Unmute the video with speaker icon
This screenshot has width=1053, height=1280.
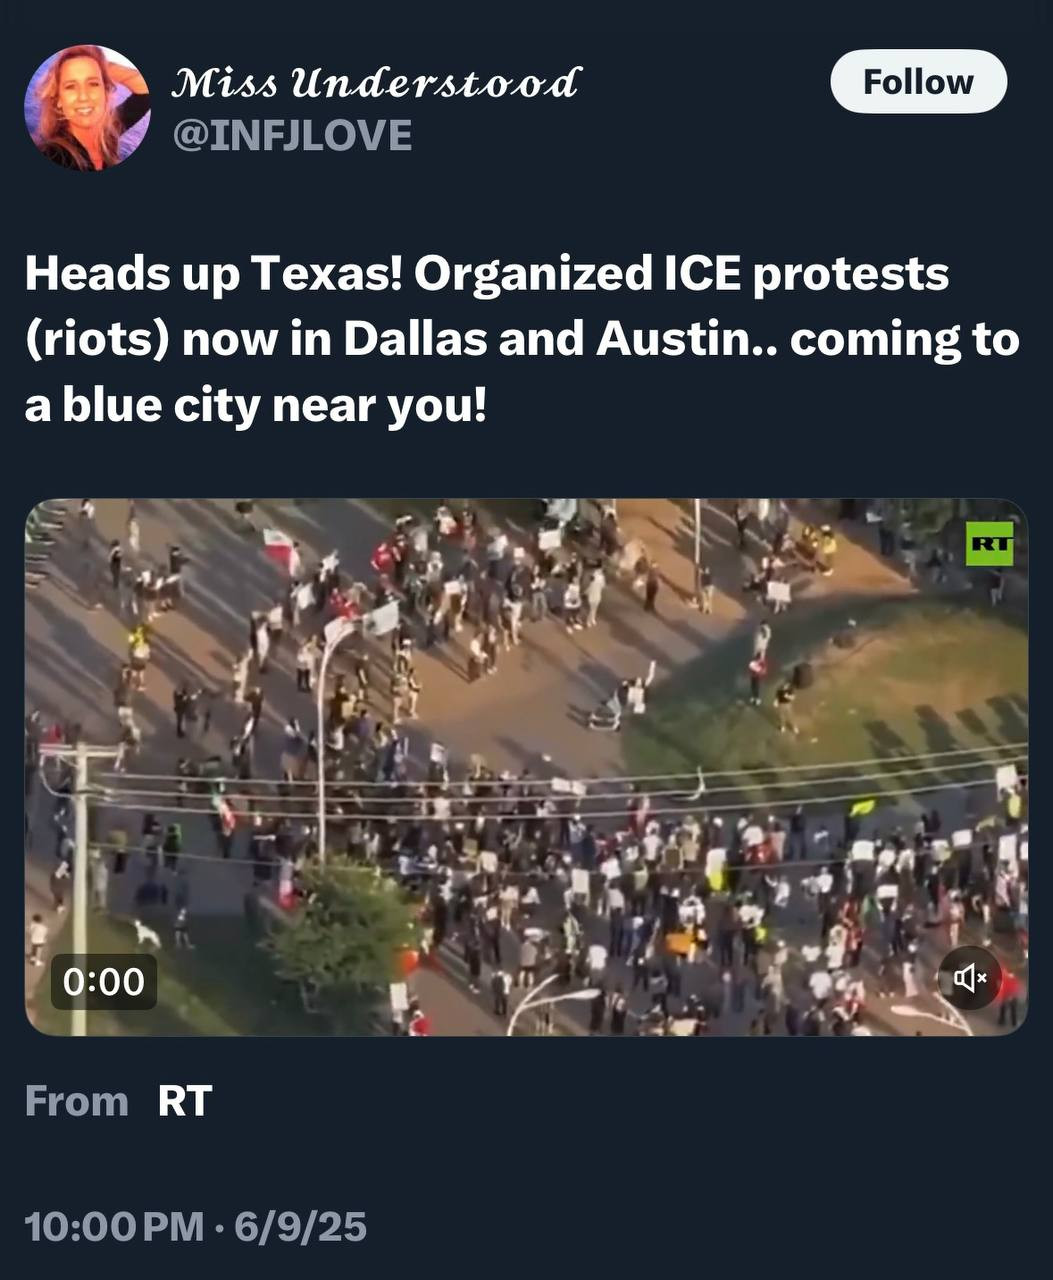point(970,977)
